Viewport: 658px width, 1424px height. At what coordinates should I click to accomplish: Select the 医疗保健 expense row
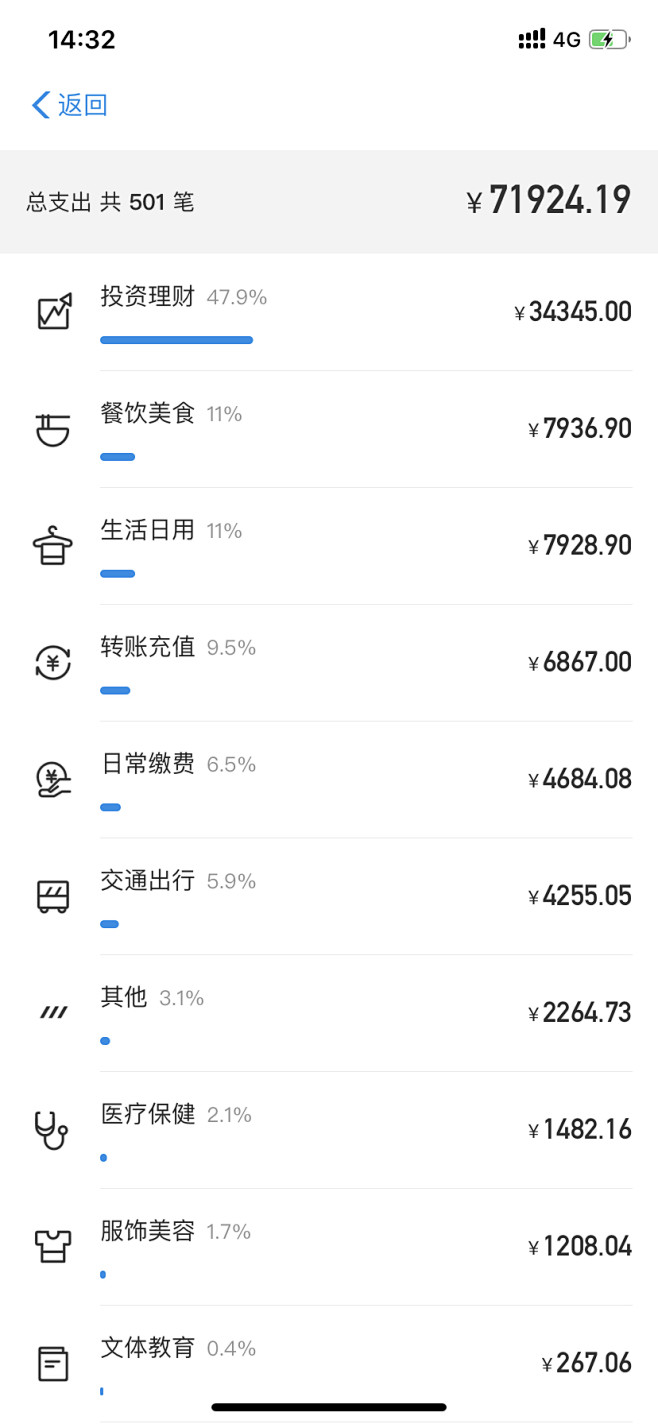(329, 1128)
